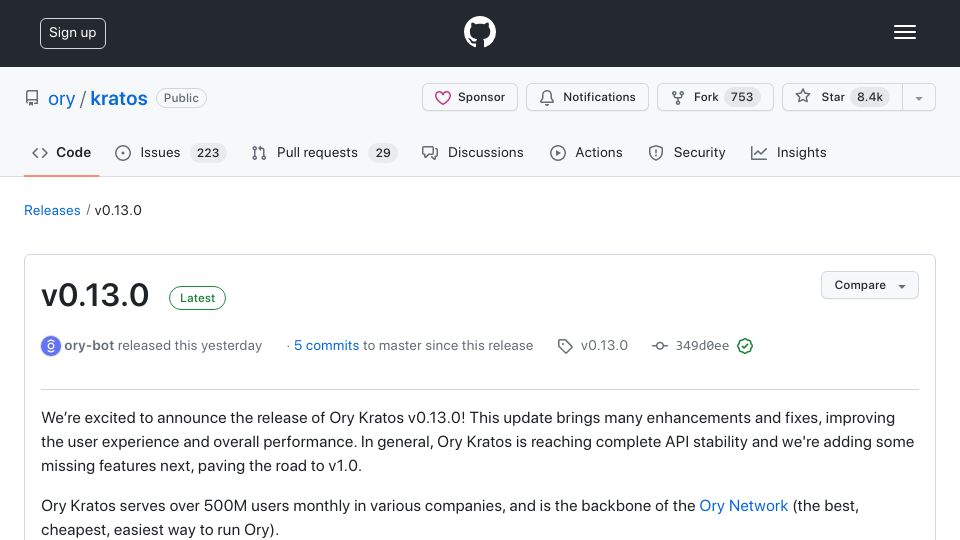The width and height of the screenshot is (960, 540).
Task: Click the star icon in Star button
Action: [803, 96]
